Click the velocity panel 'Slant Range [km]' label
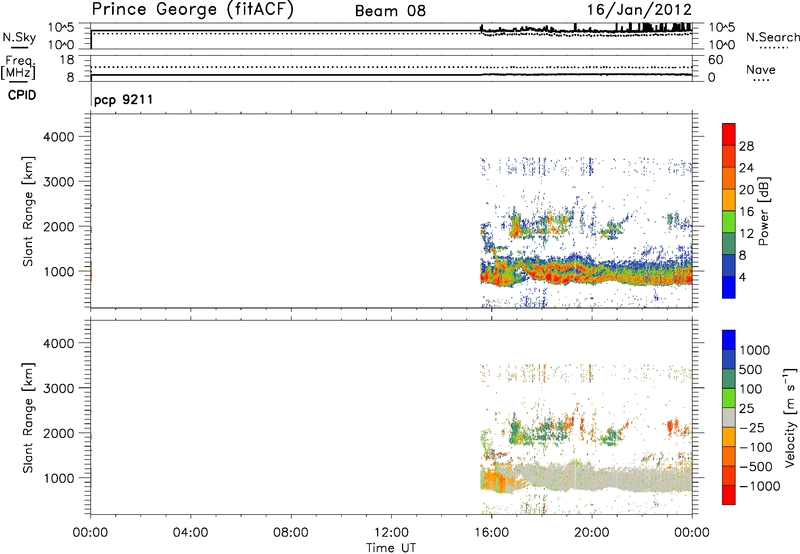800x554 pixels. 28,418
